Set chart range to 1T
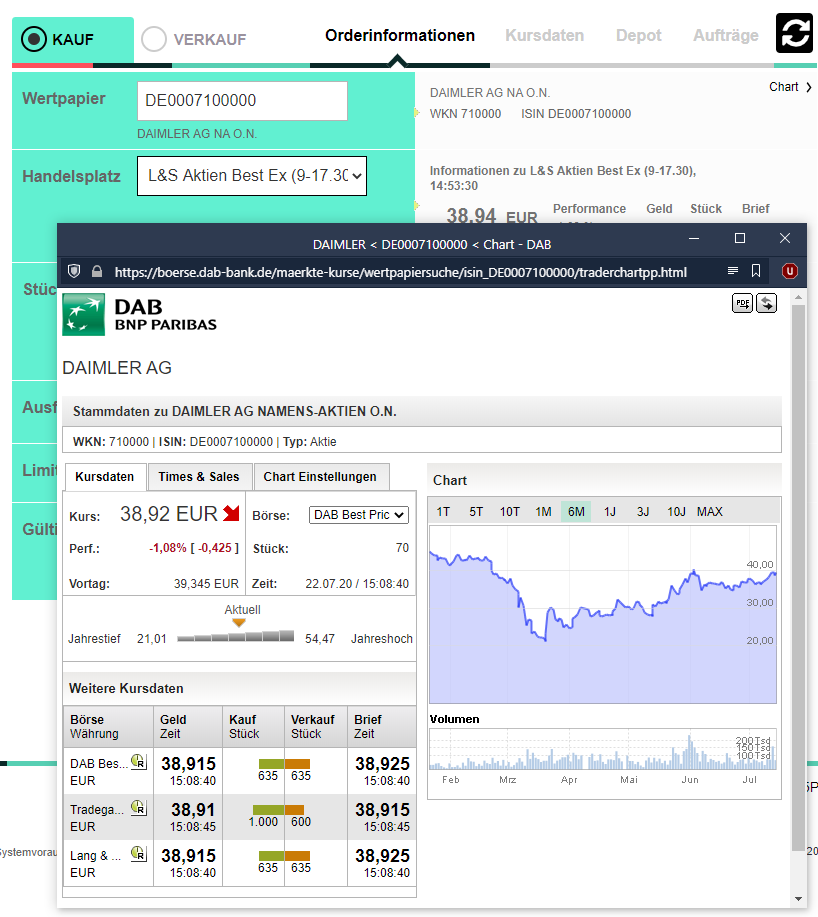Image resolution: width=818 pixels, height=917 pixels. tap(443, 512)
